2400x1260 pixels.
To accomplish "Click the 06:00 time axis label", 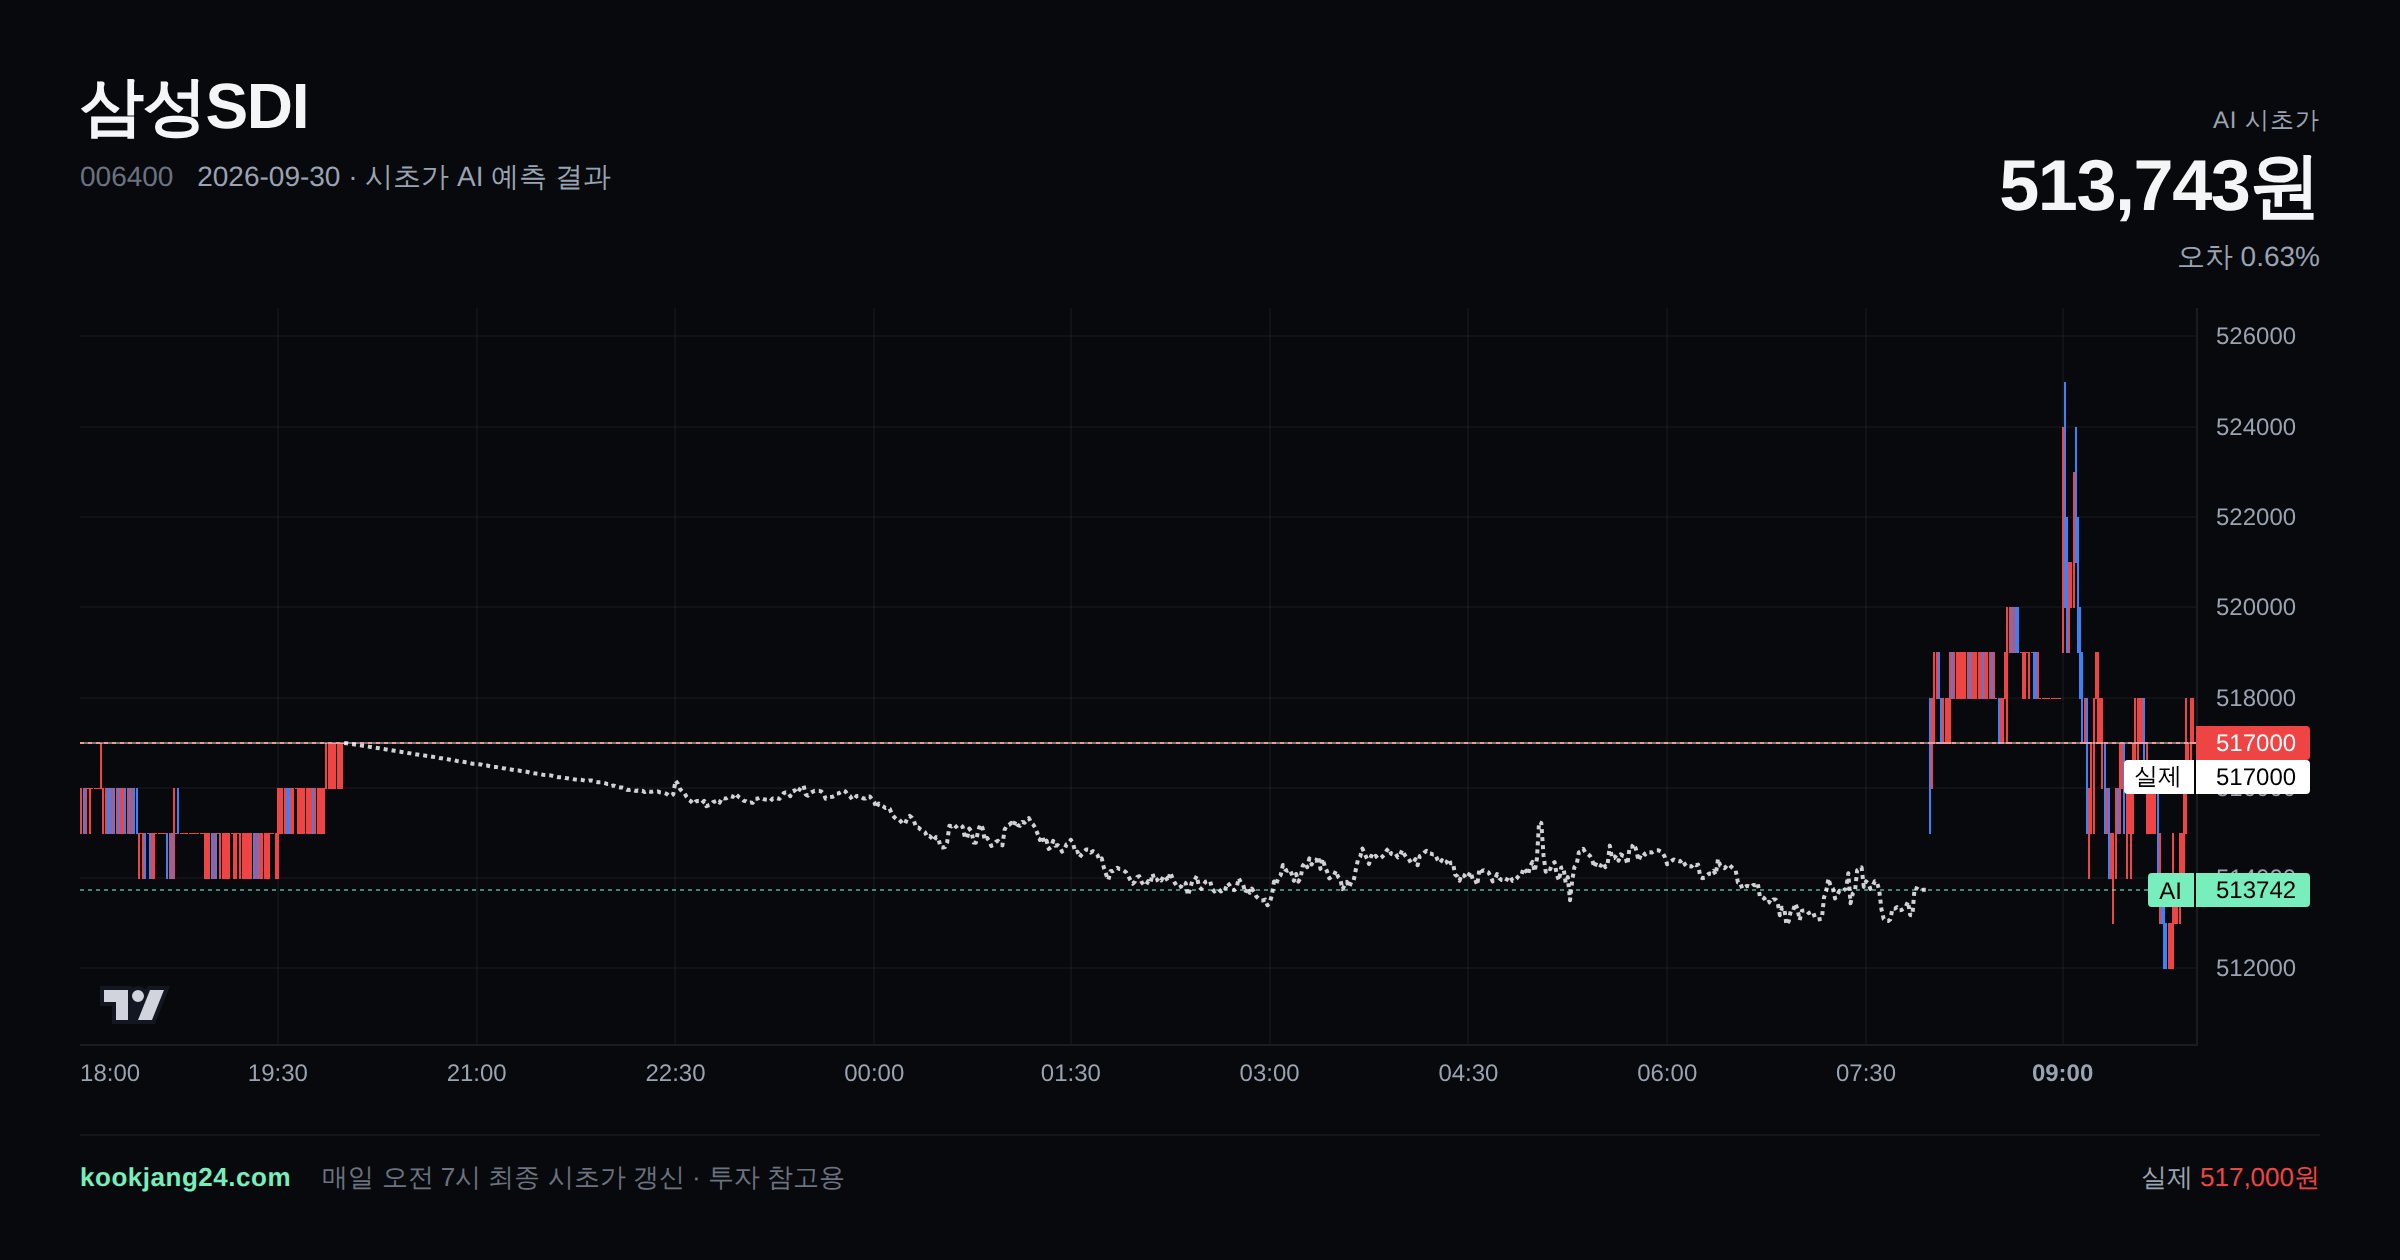I will (x=1667, y=1073).
